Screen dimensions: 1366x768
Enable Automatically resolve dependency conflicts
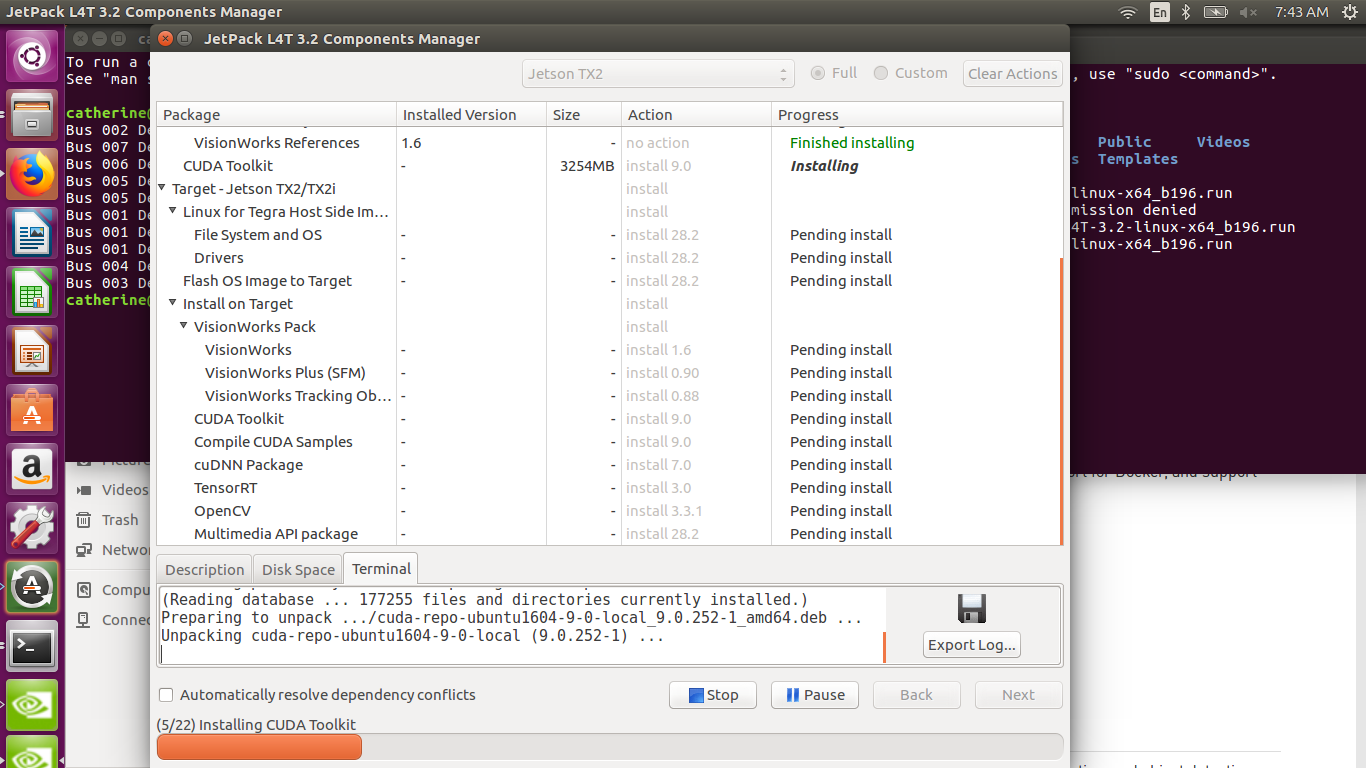167,695
